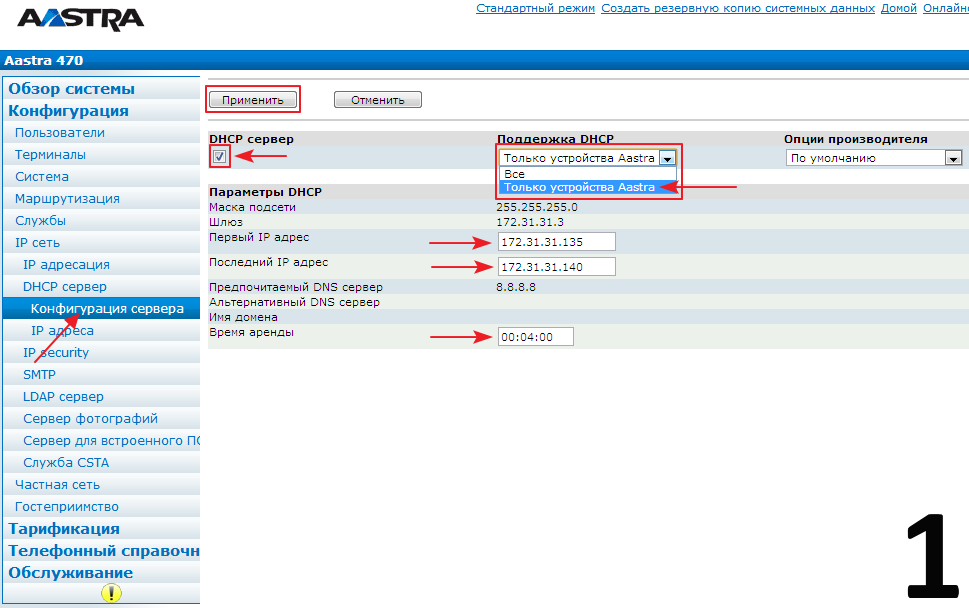
Task: Toggle the DHCP сервер checkbox
Action: [219, 156]
